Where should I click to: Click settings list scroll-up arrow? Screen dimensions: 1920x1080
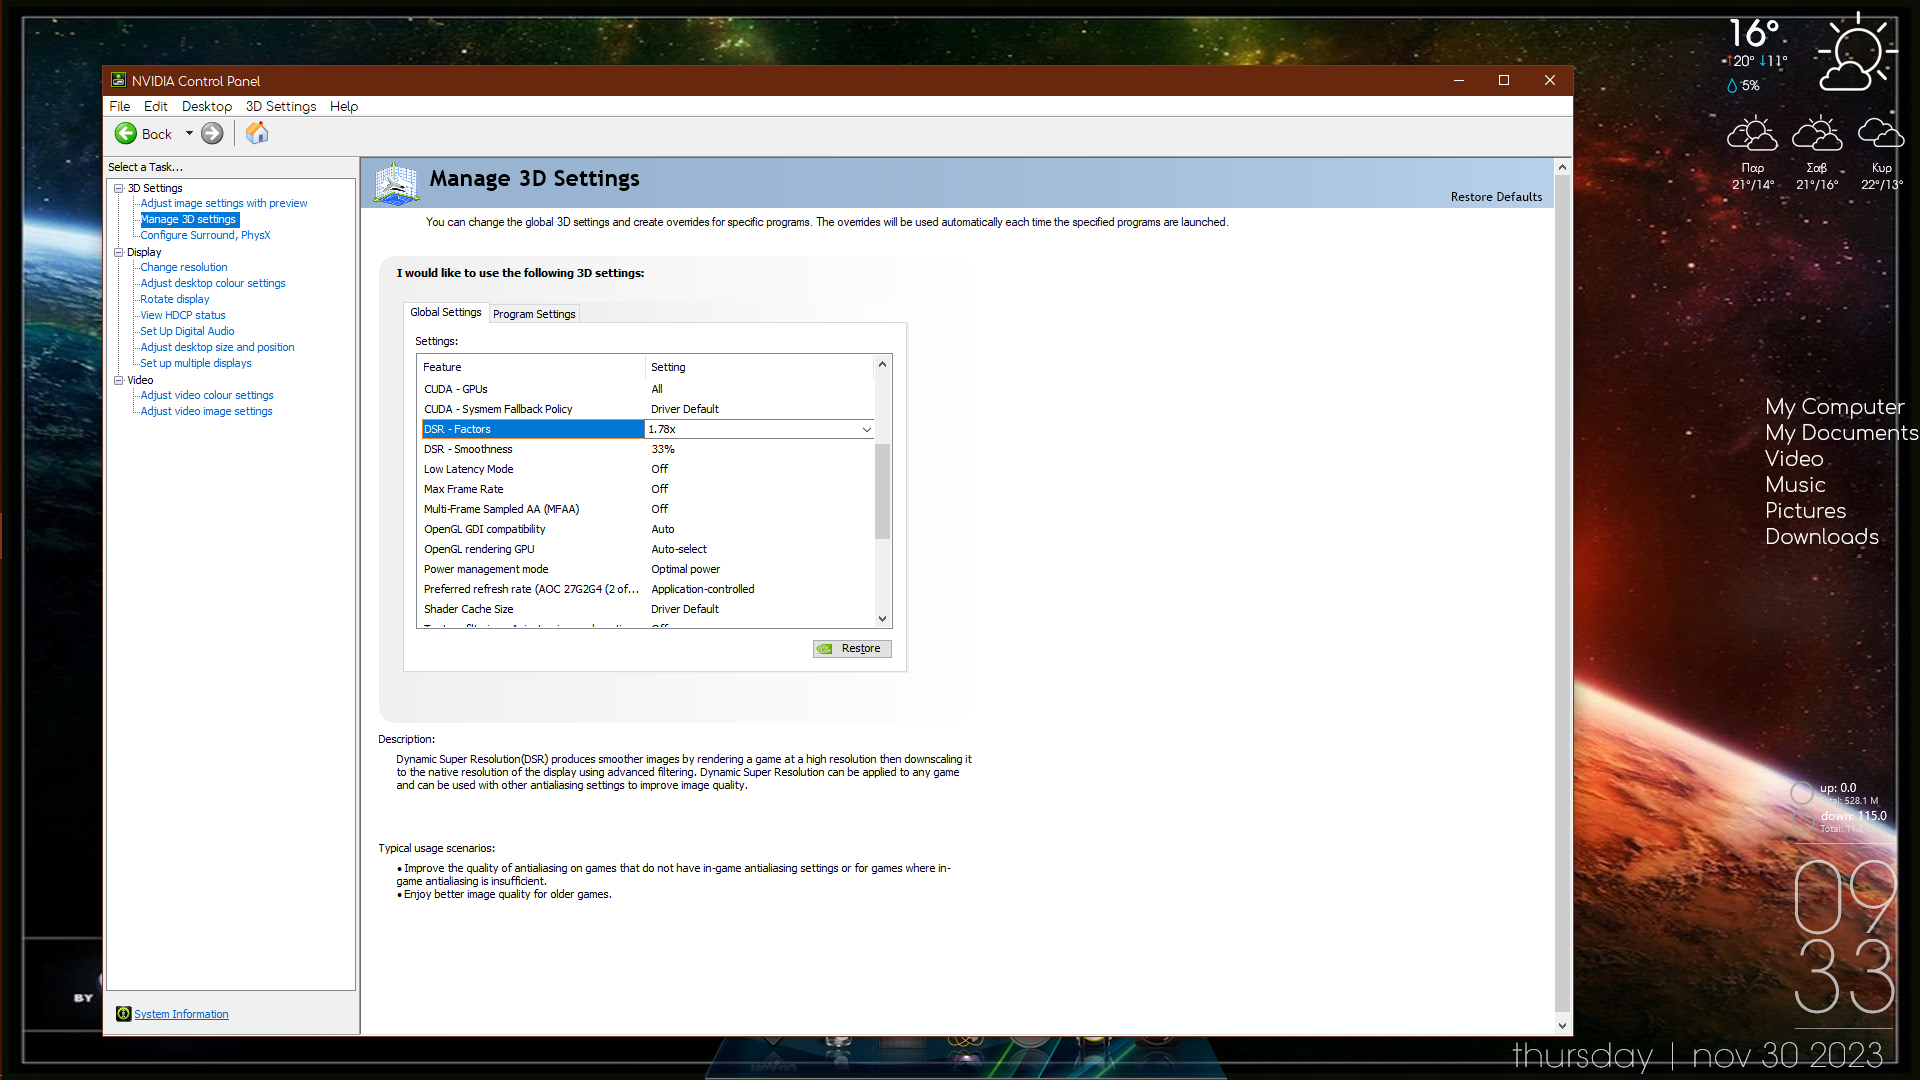pos(882,364)
